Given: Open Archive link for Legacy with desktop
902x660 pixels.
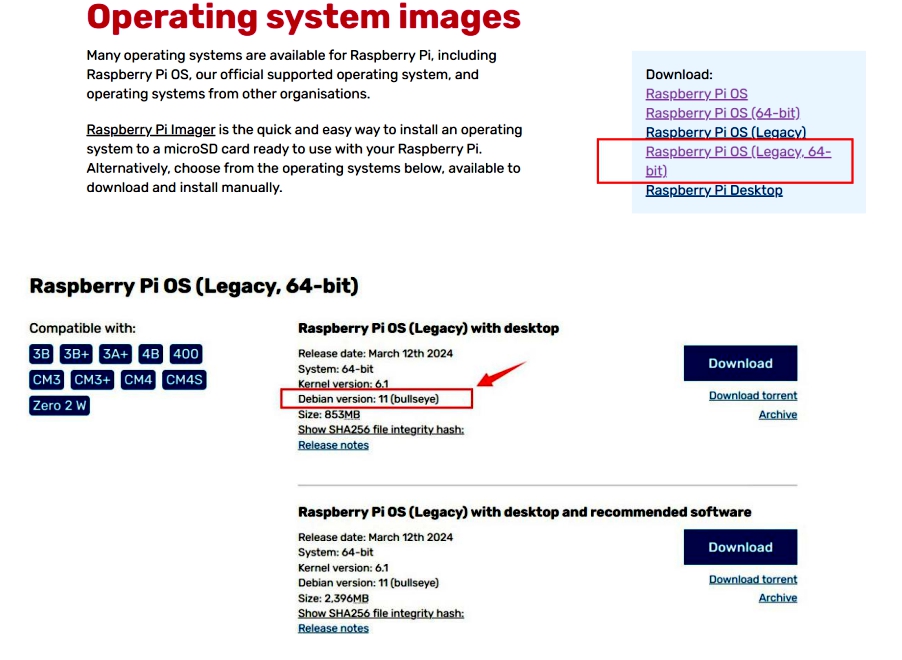Looking at the screenshot, I should click(x=777, y=415).
